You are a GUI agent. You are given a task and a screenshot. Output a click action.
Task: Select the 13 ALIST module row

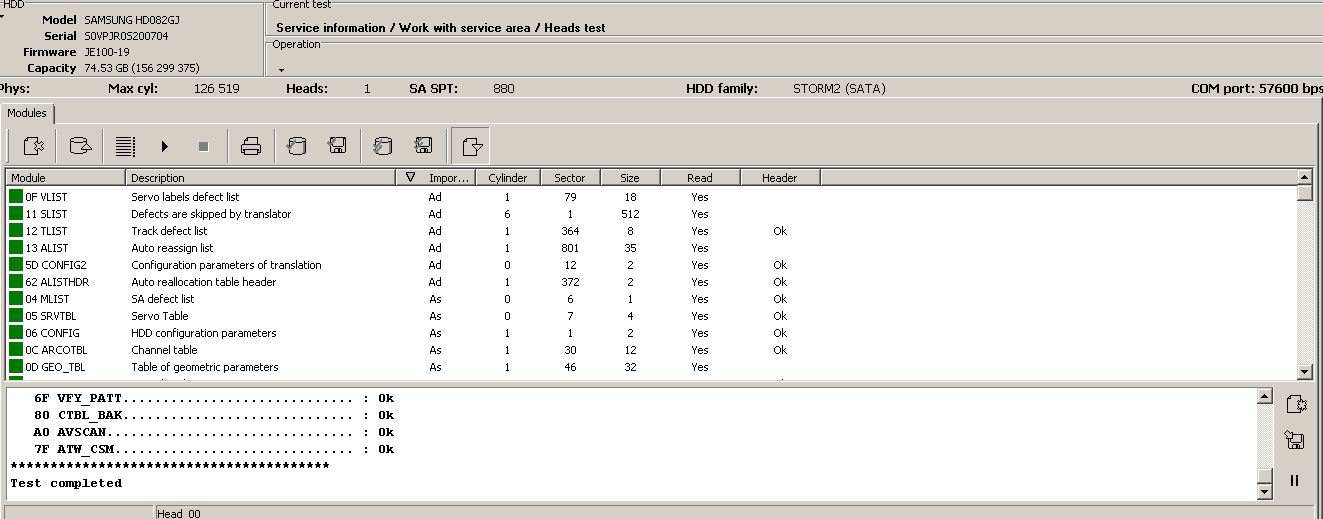click(x=651, y=248)
